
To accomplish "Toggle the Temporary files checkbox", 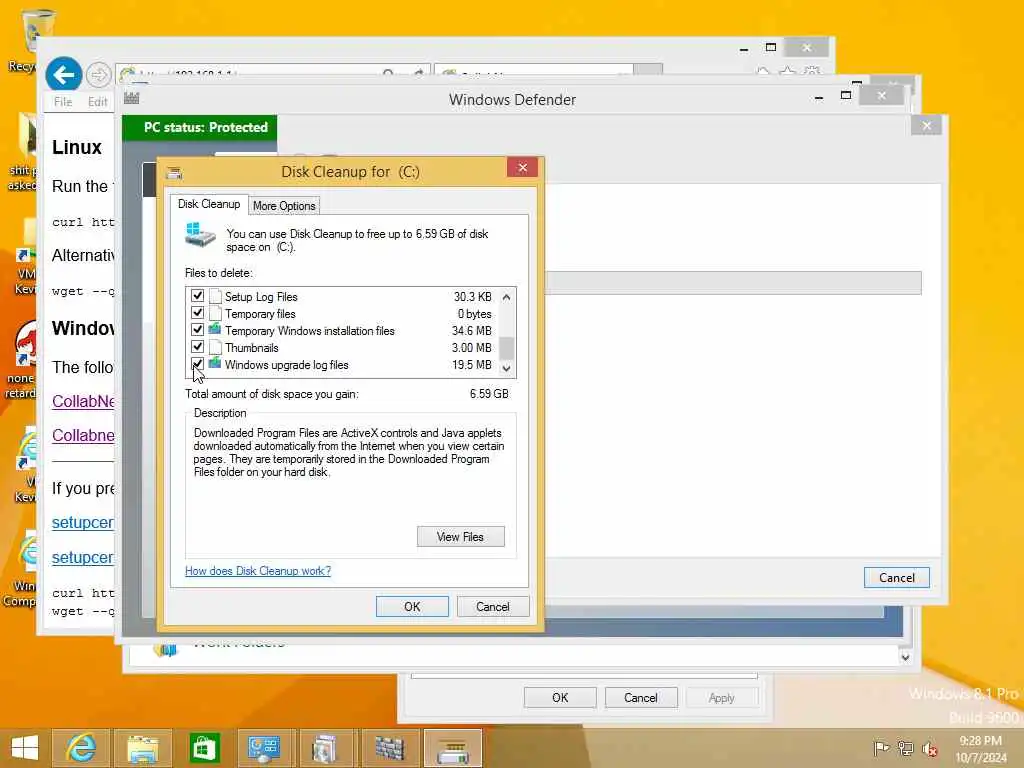I will [197, 313].
